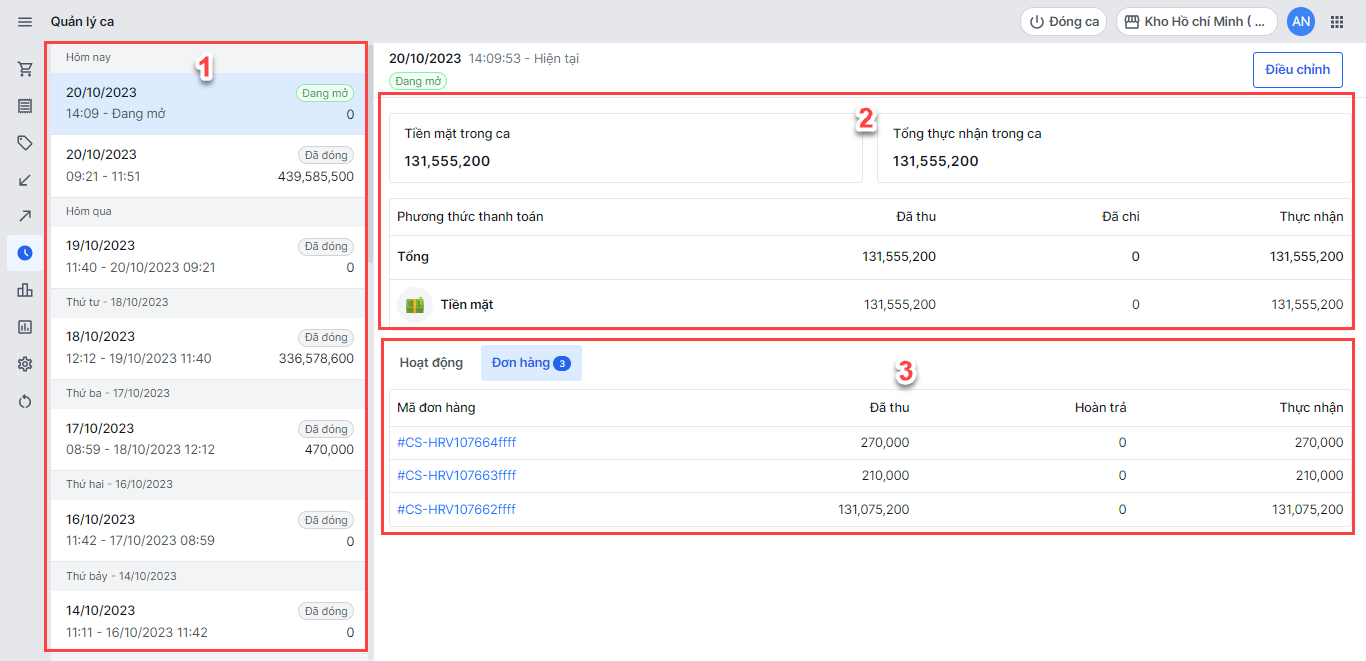Select the 20/10/2023 09:21 - 11:51 shift
1366x661 pixels.
click(x=209, y=165)
